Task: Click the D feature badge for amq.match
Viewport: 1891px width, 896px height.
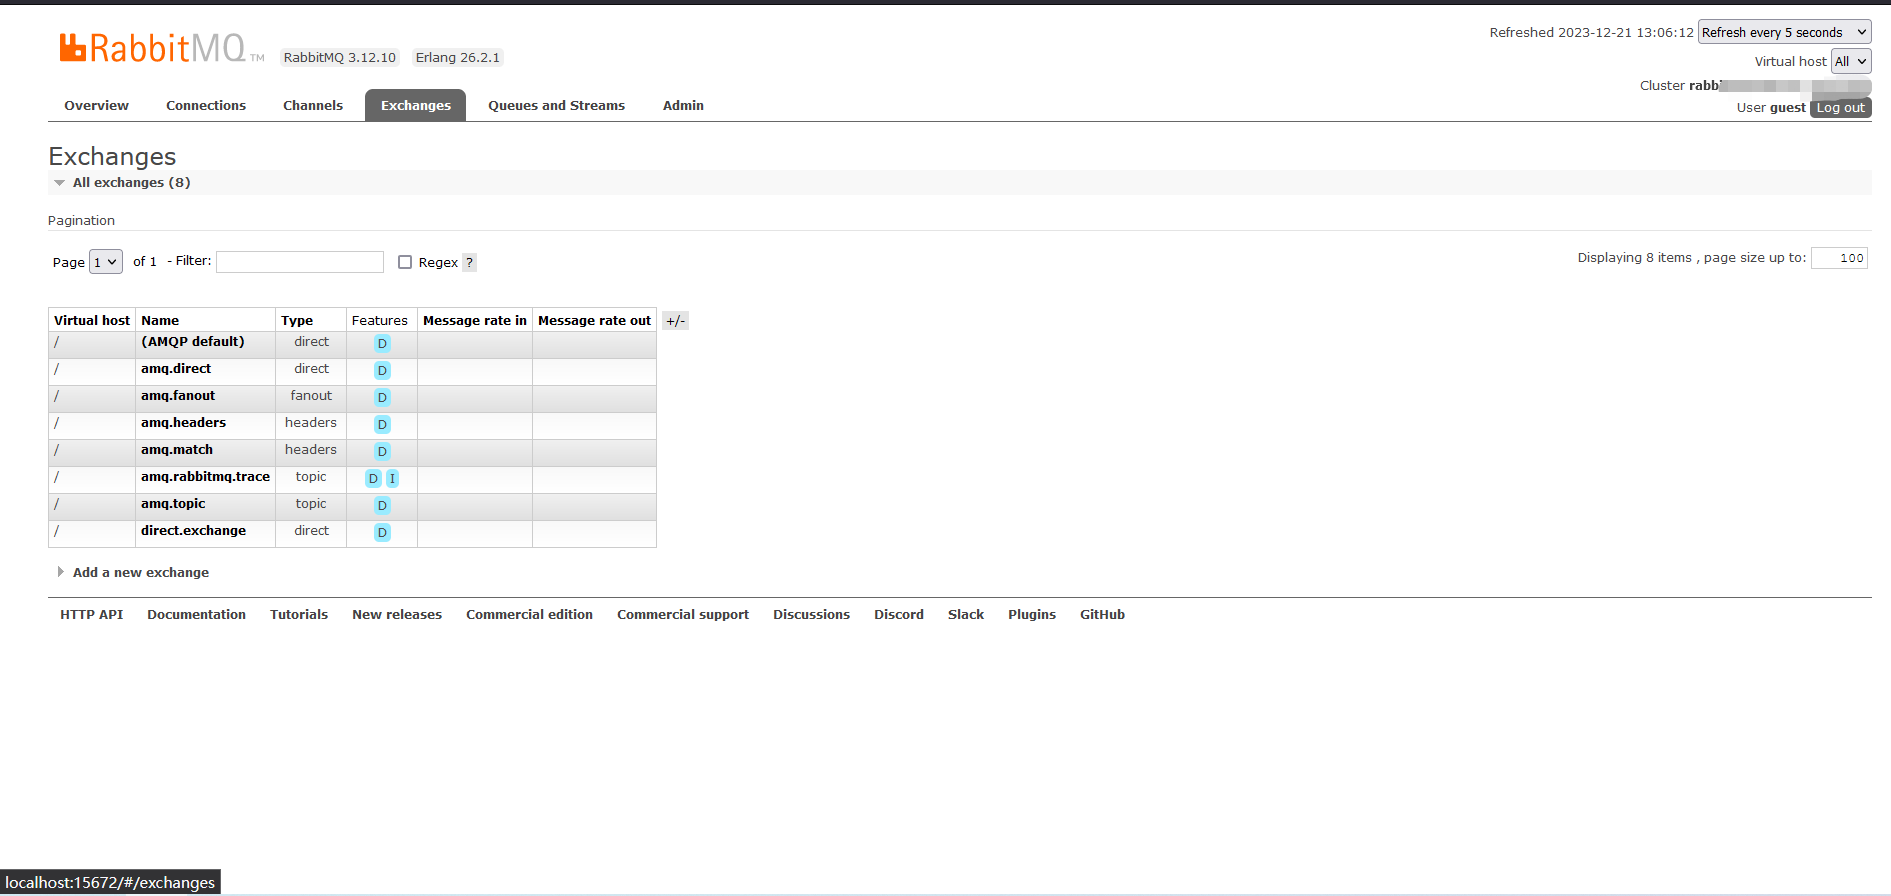Action: click(x=382, y=452)
